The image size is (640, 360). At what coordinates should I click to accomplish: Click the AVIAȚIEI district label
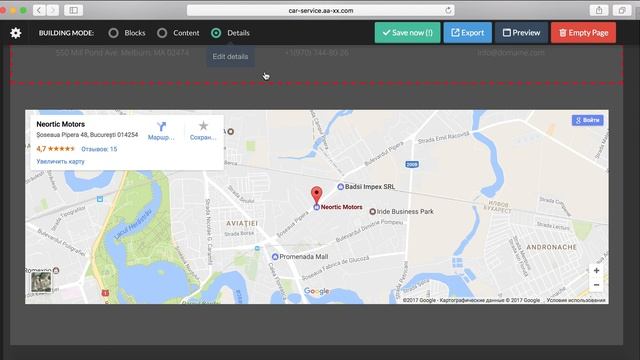(242, 223)
